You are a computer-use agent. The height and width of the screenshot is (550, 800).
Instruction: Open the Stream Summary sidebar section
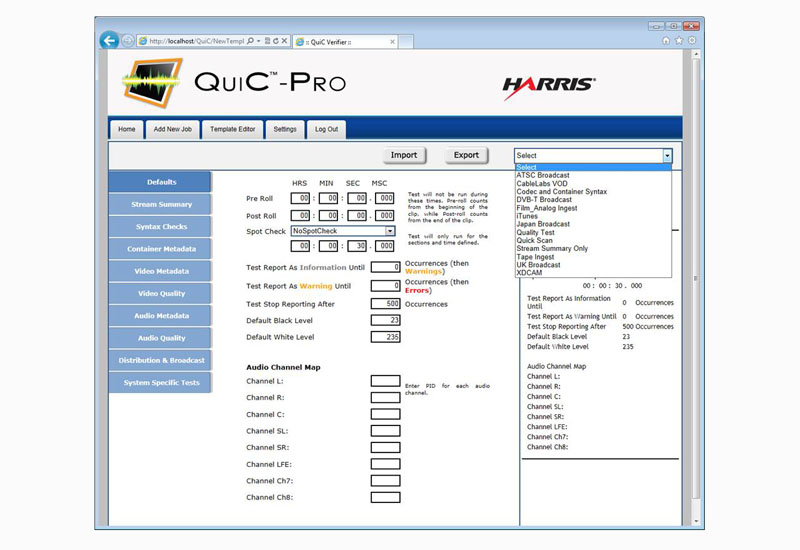click(x=160, y=205)
